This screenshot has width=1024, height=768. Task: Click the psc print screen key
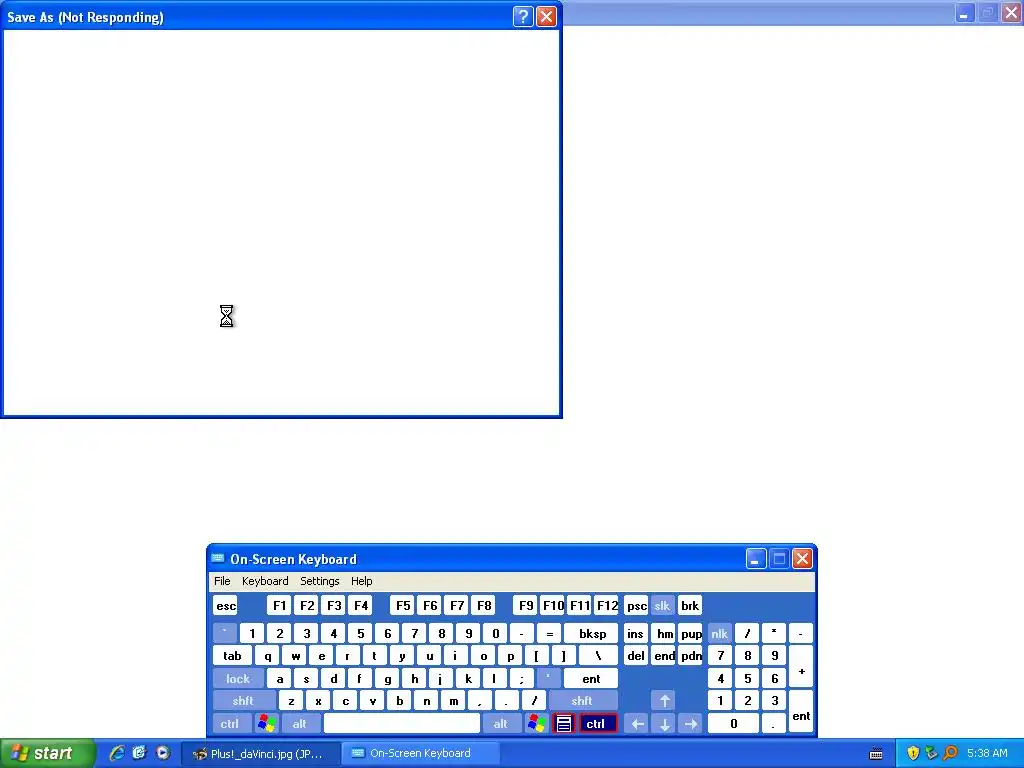(x=637, y=605)
